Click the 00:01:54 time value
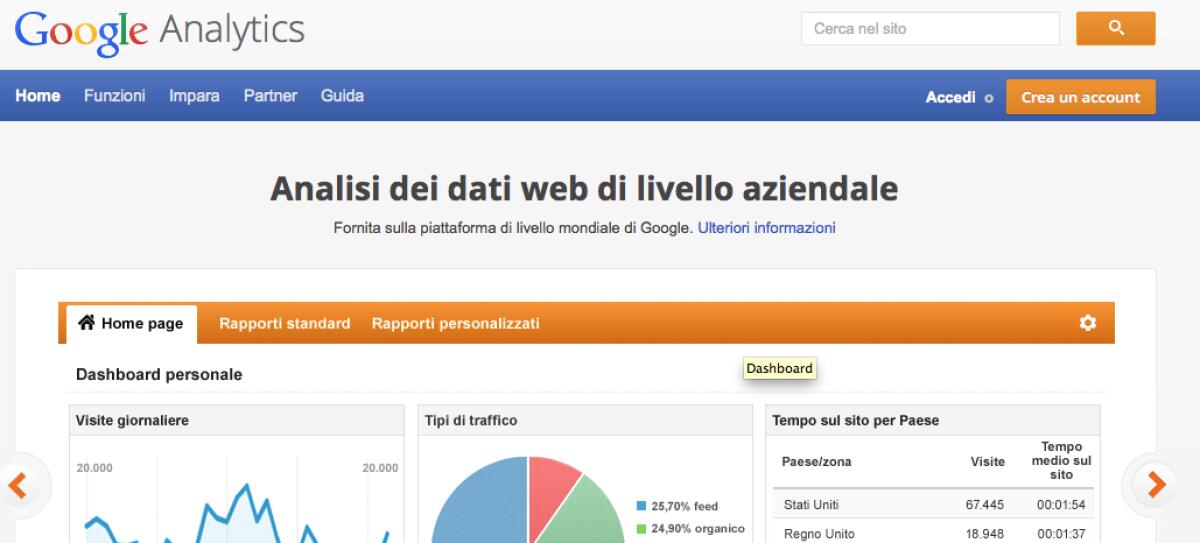Screen dimensions: 1200x543 tap(1062, 506)
